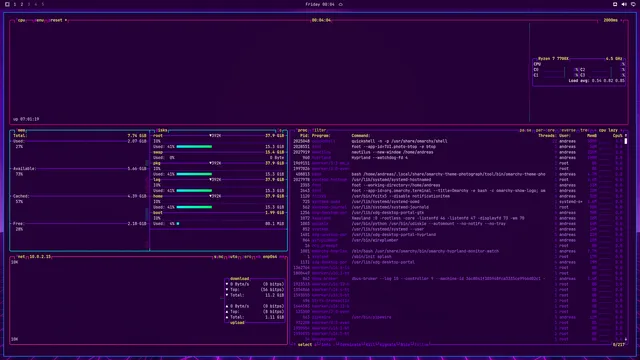
Task: Select the Hyprland --watchdog-fd 4 process row
Action: point(458,158)
